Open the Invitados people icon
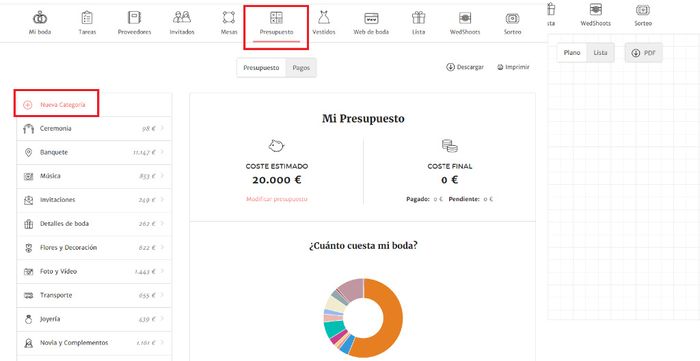The image size is (700, 361). point(182,18)
